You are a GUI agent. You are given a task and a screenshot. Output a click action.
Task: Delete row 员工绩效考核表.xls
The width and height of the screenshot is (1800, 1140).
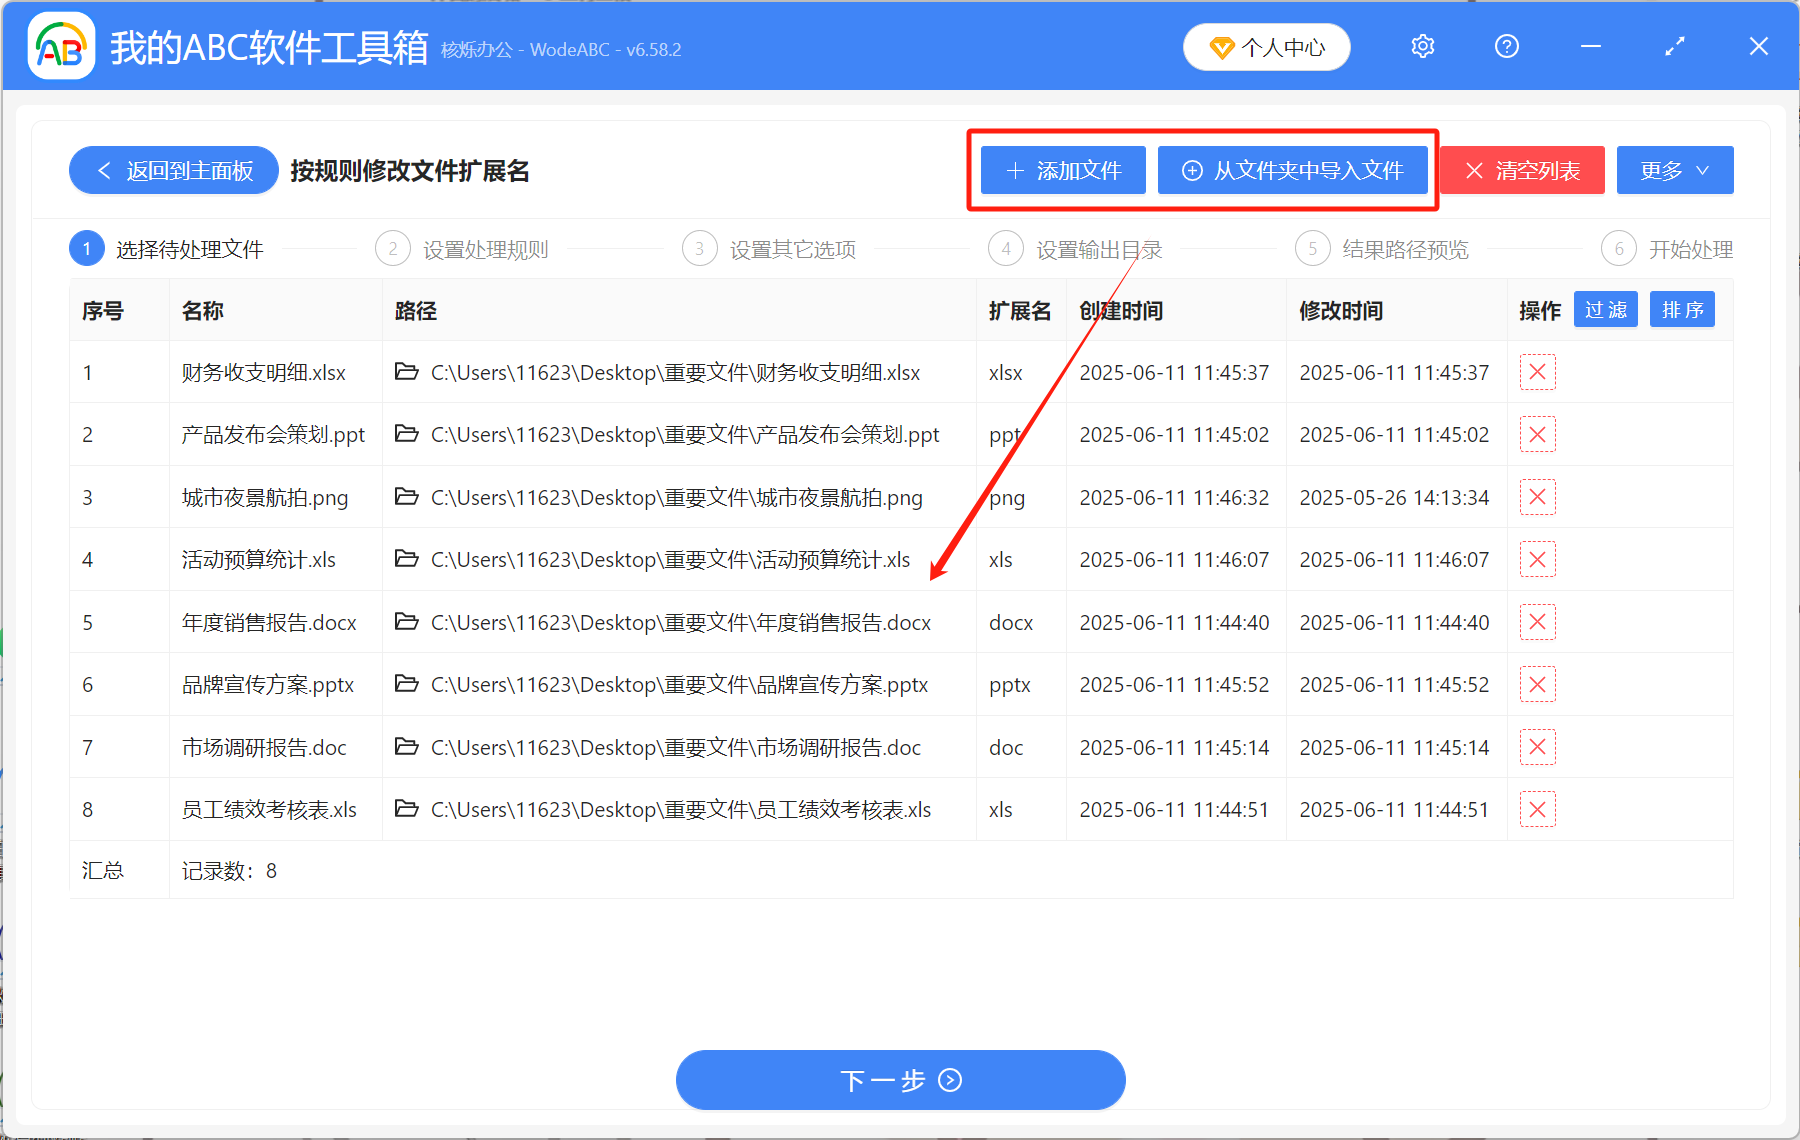point(1538,809)
